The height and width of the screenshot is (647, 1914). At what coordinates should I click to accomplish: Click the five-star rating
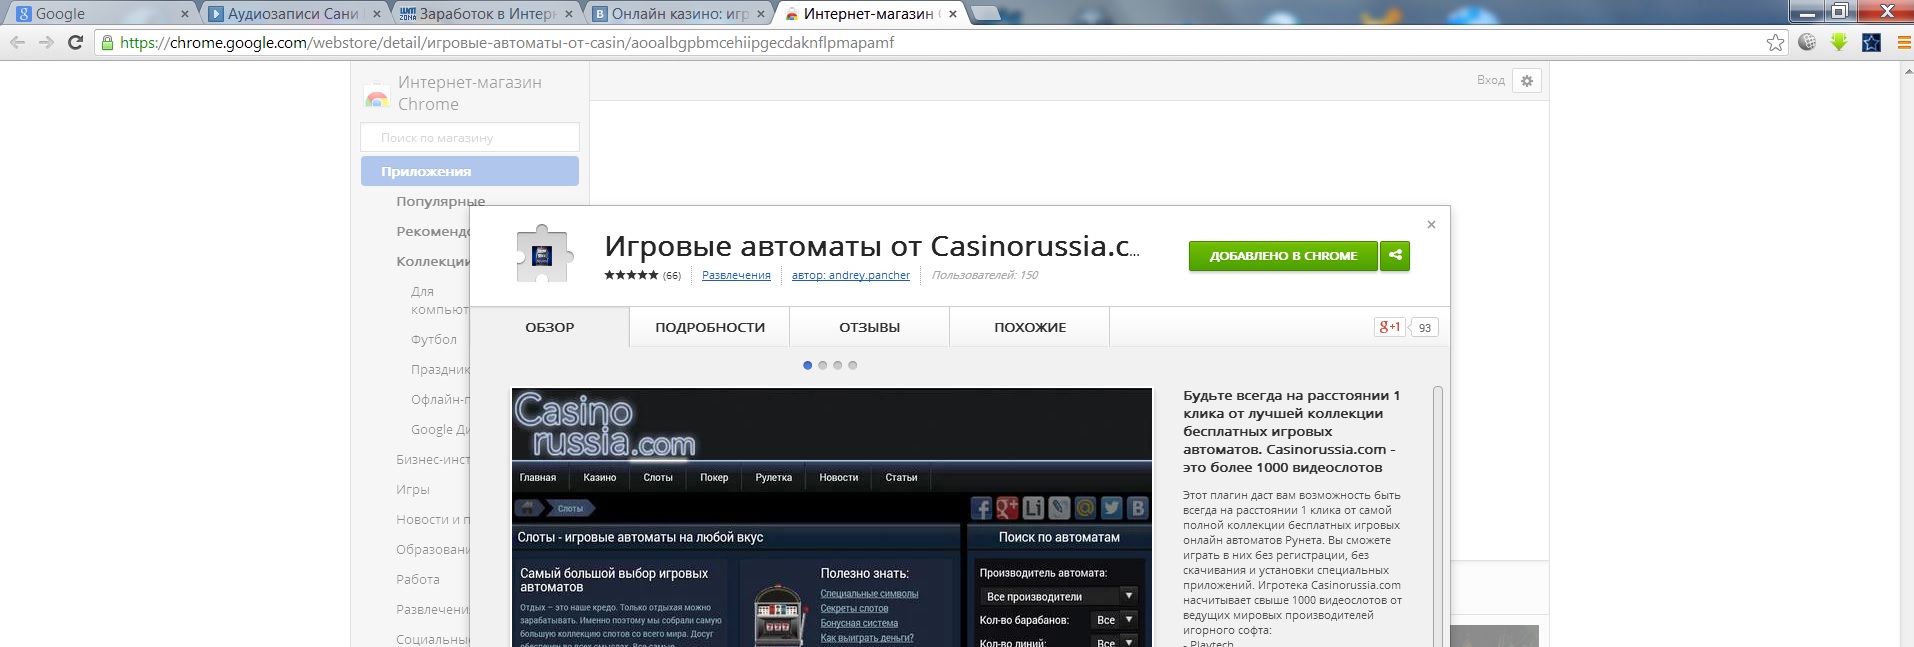point(631,275)
